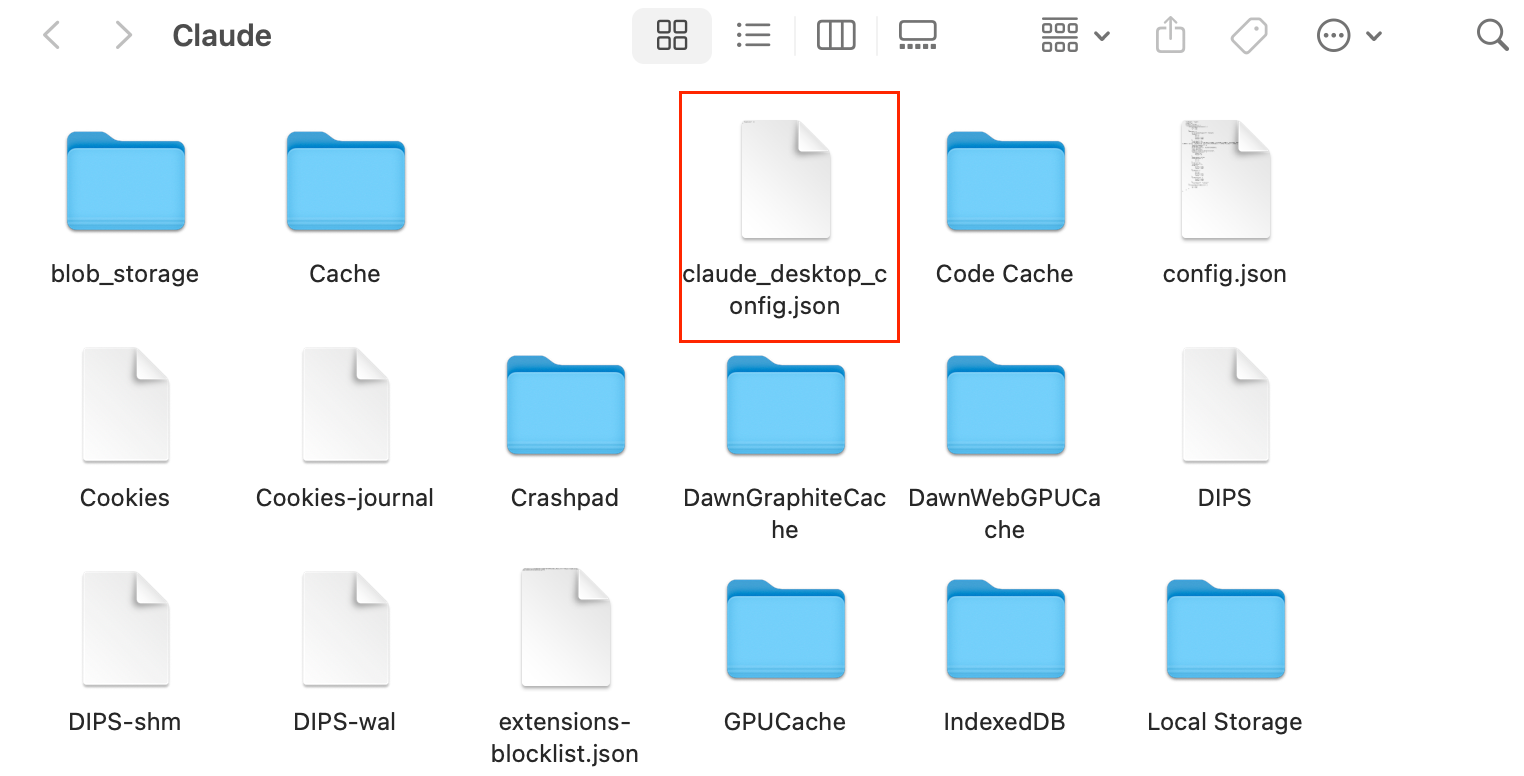
Task: Click the DawnWebGPUCache name label
Action: click(x=1005, y=514)
